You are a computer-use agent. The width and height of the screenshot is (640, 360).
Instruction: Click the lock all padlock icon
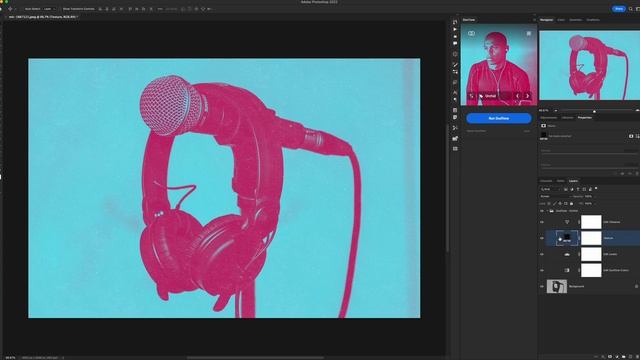click(571, 203)
